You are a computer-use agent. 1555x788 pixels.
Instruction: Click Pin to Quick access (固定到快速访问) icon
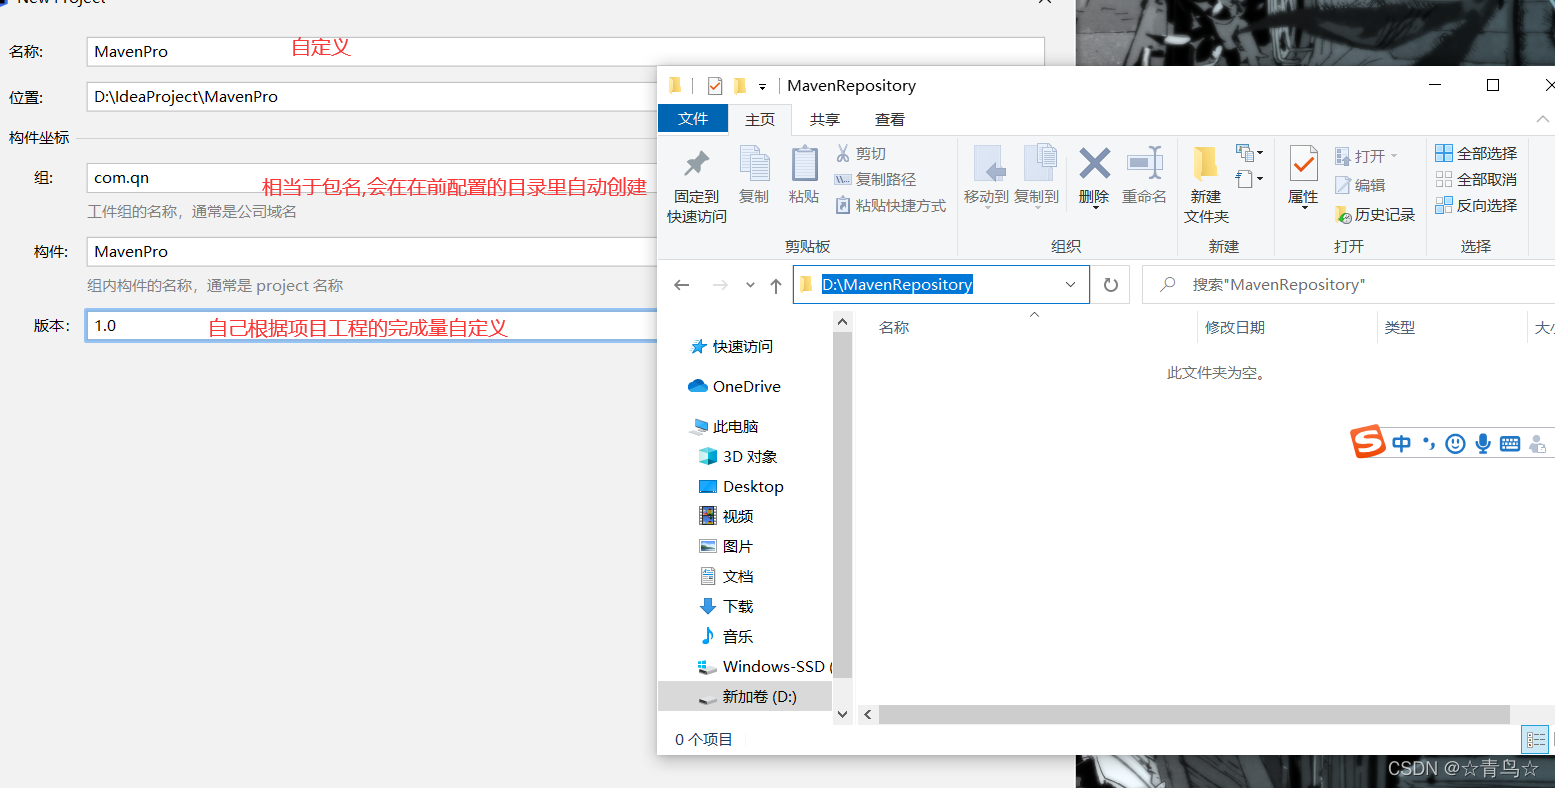pyautogui.click(x=696, y=163)
